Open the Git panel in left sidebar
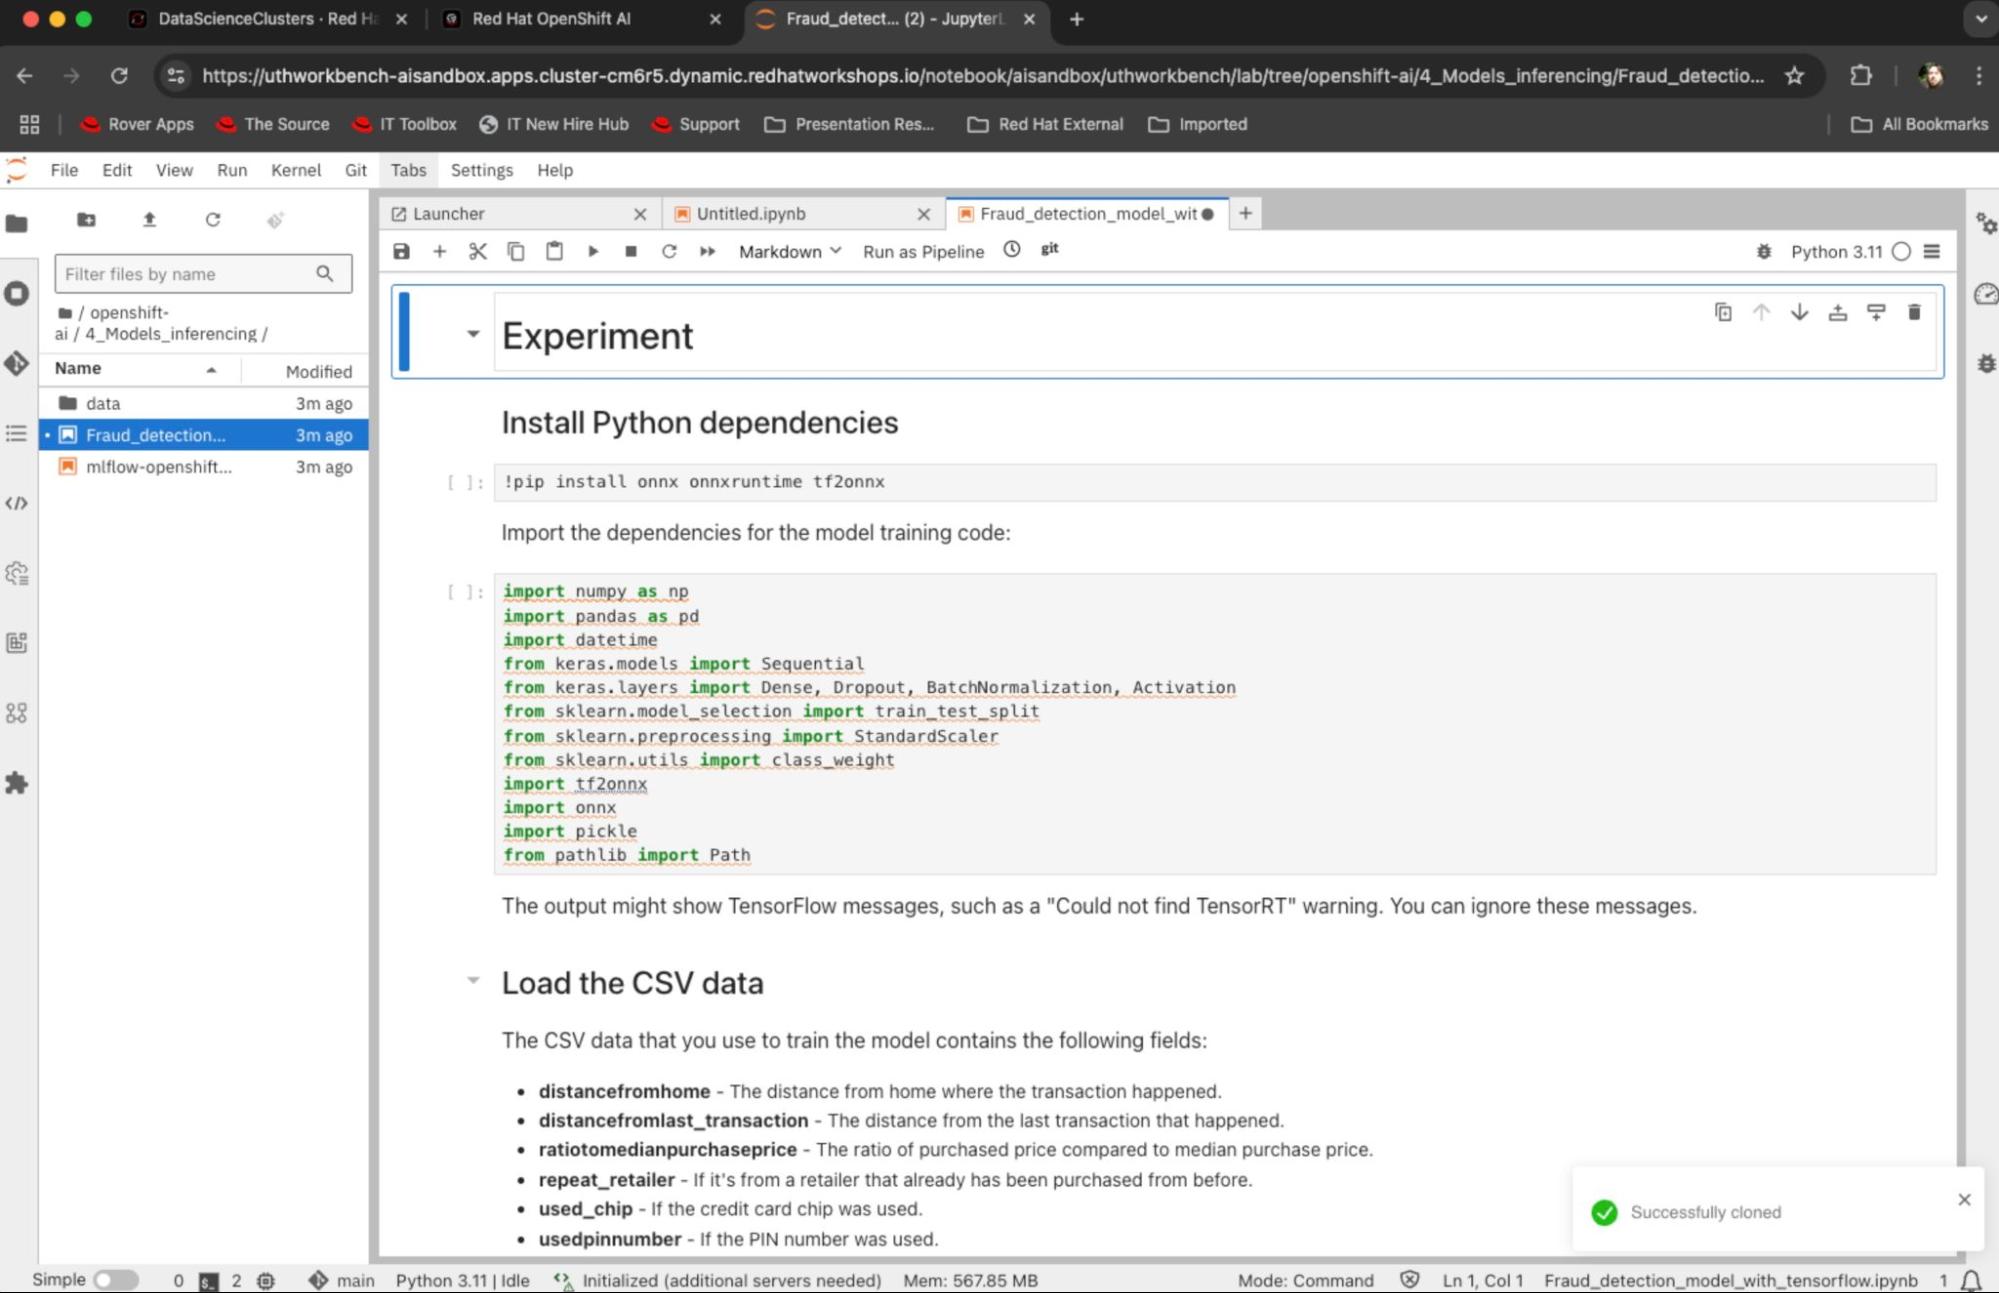This screenshot has width=1999, height=1293. (x=17, y=363)
